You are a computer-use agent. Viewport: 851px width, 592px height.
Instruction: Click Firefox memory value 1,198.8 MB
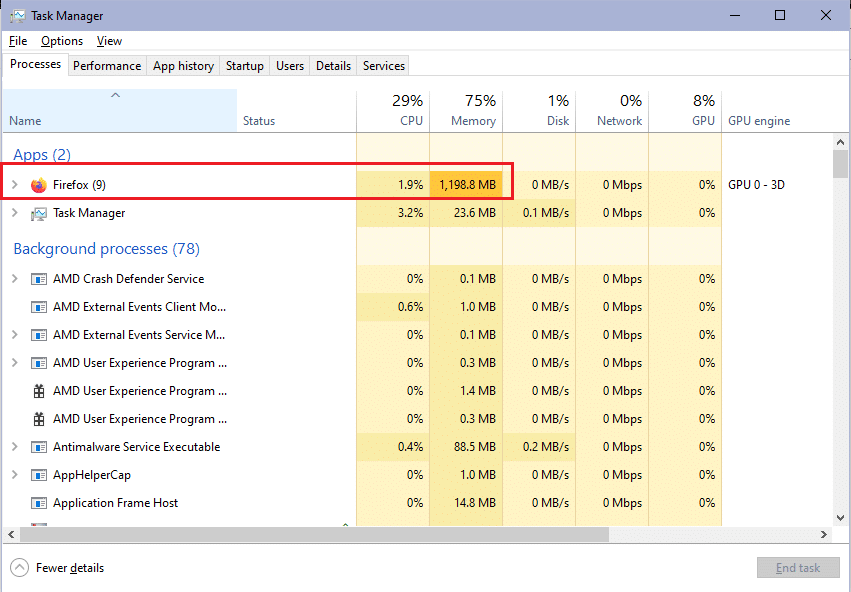[466, 185]
